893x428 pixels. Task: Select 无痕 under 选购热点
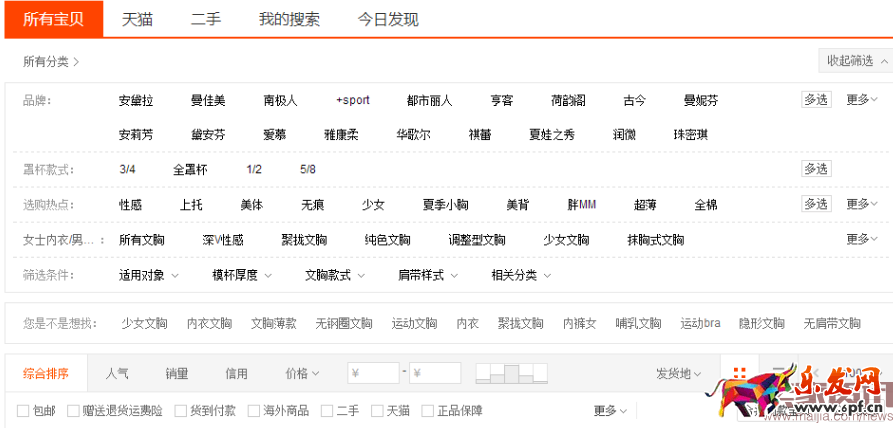pos(313,205)
